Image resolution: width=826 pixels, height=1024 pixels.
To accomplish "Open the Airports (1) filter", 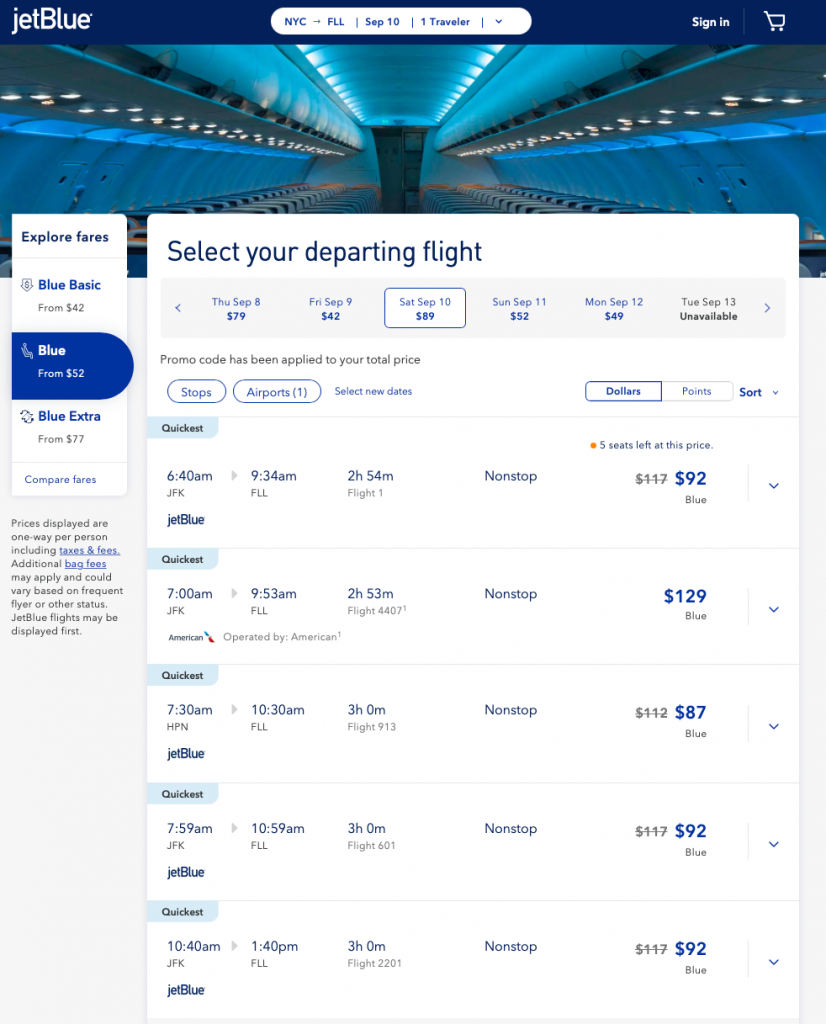I will point(277,392).
